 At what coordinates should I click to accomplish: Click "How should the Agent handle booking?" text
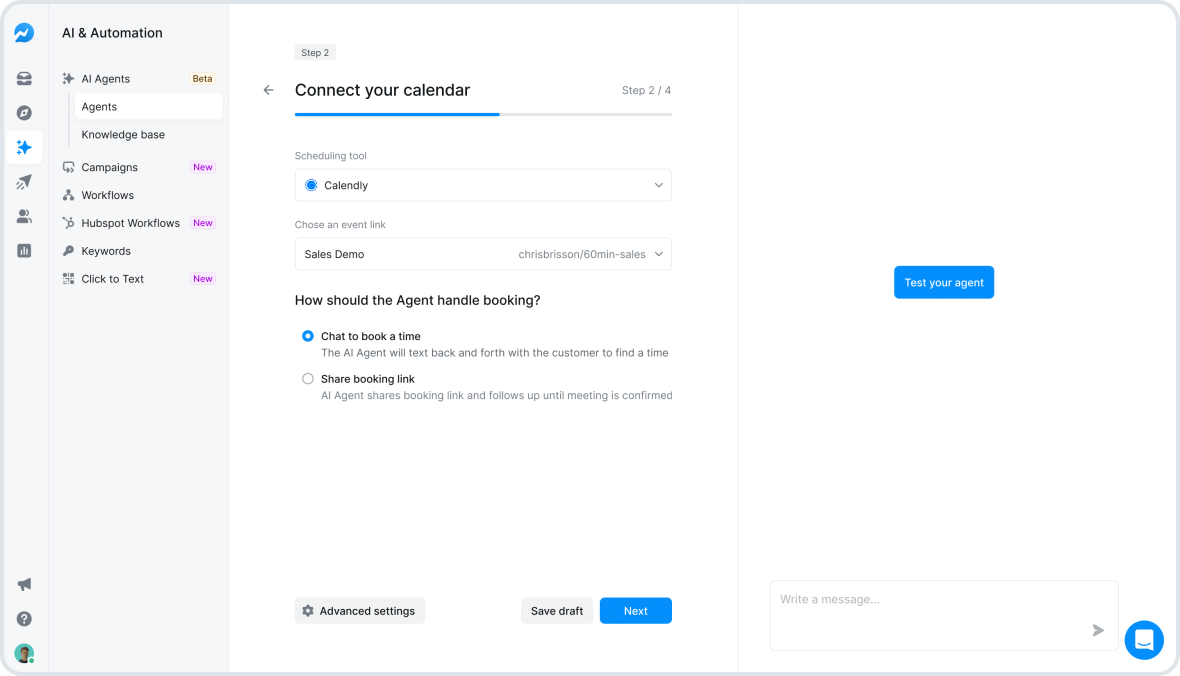pos(418,300)
